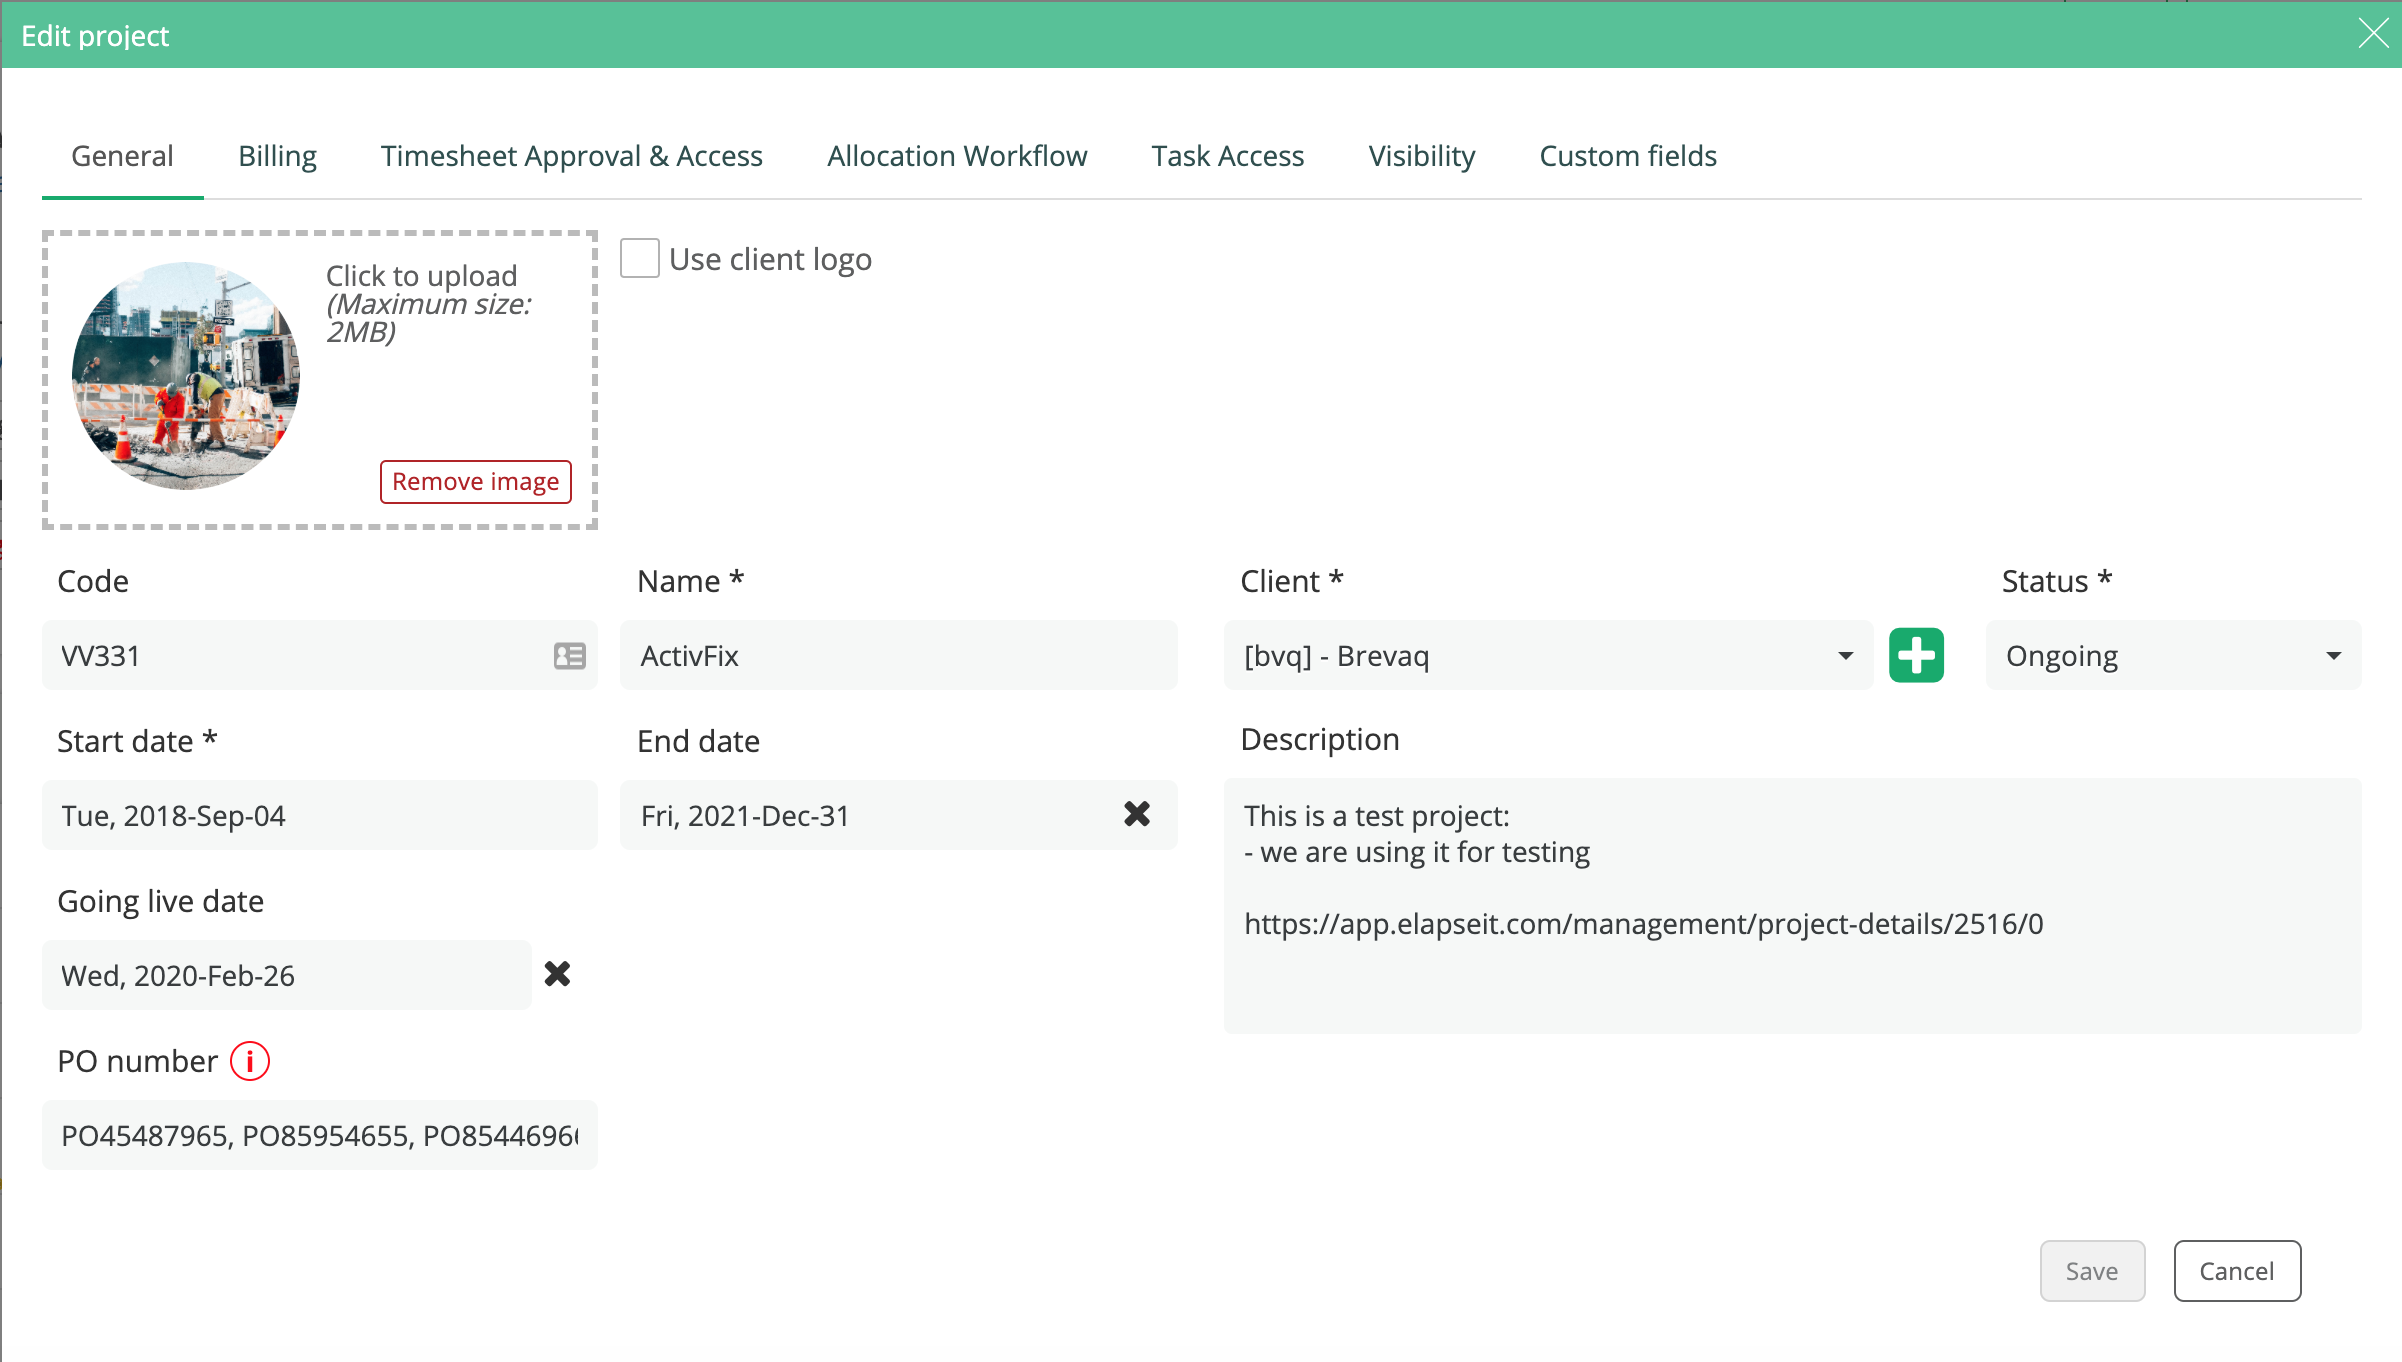Click the remove going live date X icon
The width and height of the screenshot is (2402, 1362).
(556, 973)
